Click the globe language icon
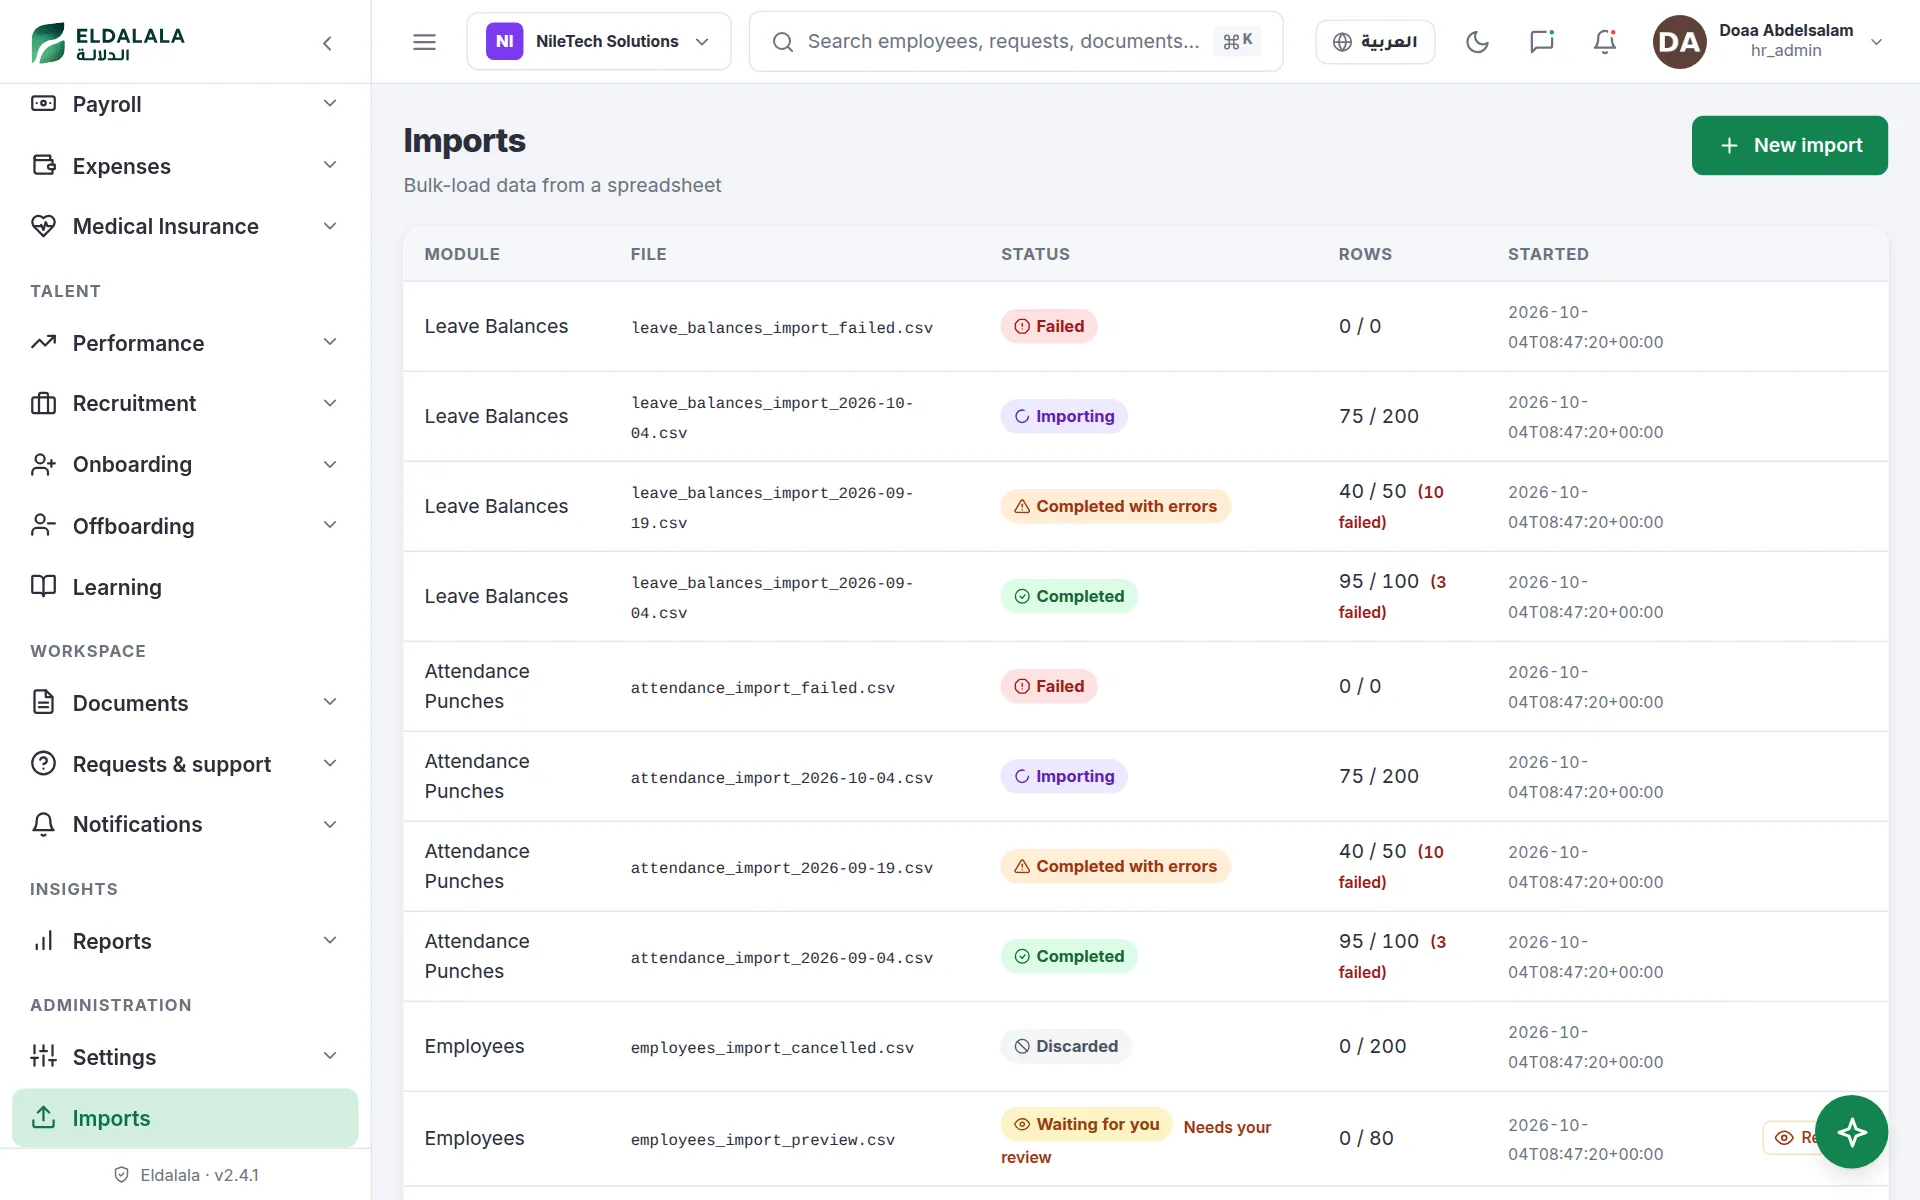This screenshot has height=1200, width=1920. click(1343, 42)
